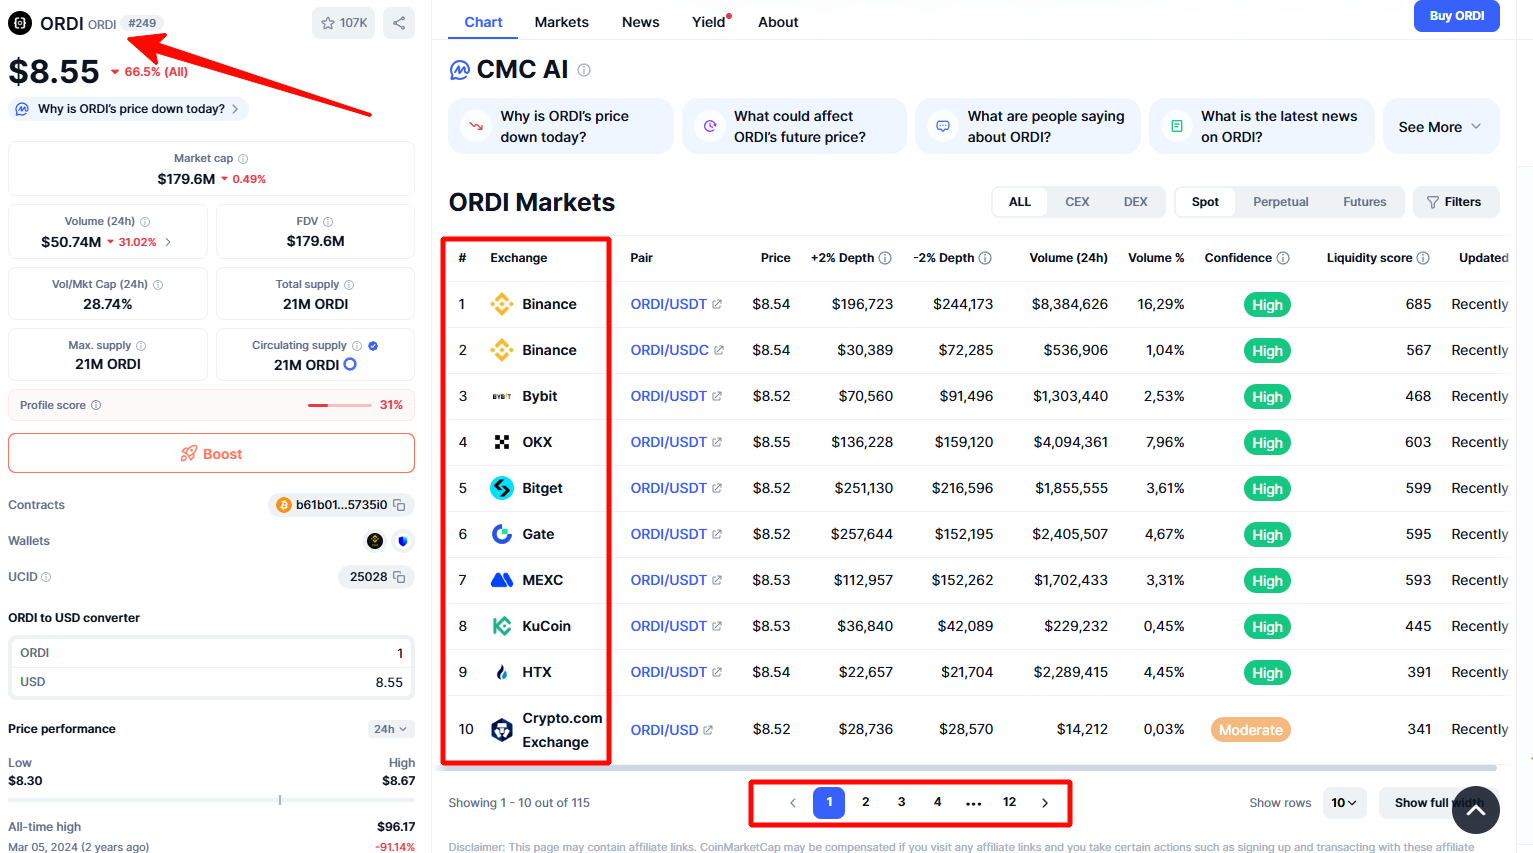This screenshot has height=853, width=1533.
Task: Click the Profile score 31% progress bar
Action: [340, 405]
